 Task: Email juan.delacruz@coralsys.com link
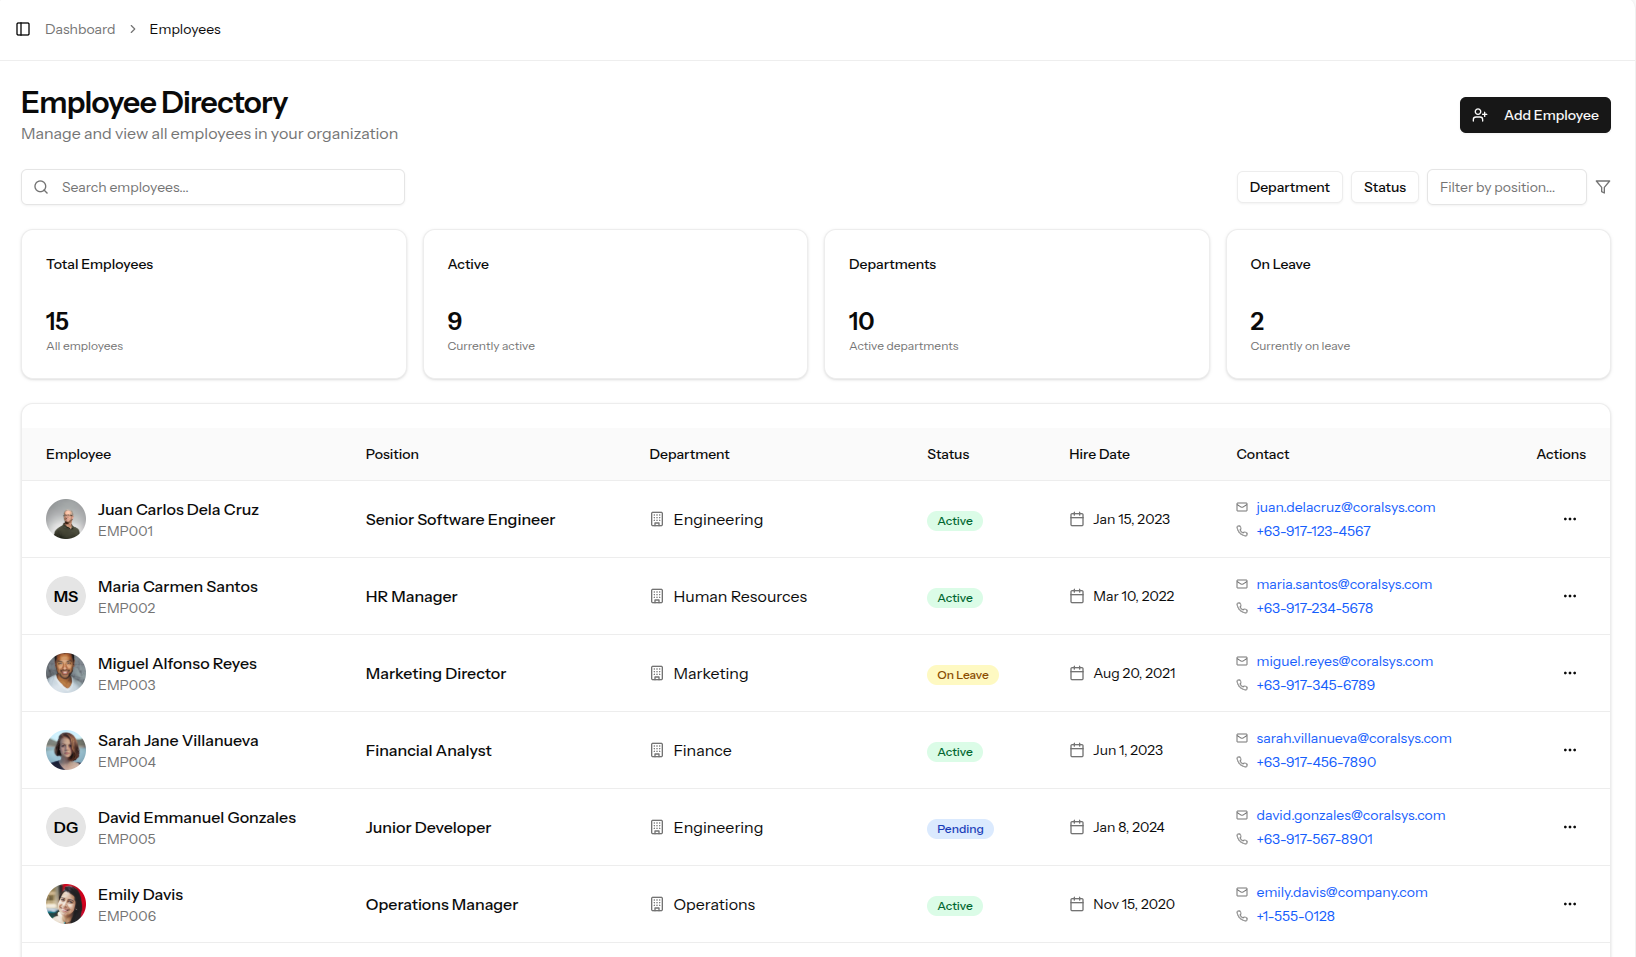click(1345, 507)
